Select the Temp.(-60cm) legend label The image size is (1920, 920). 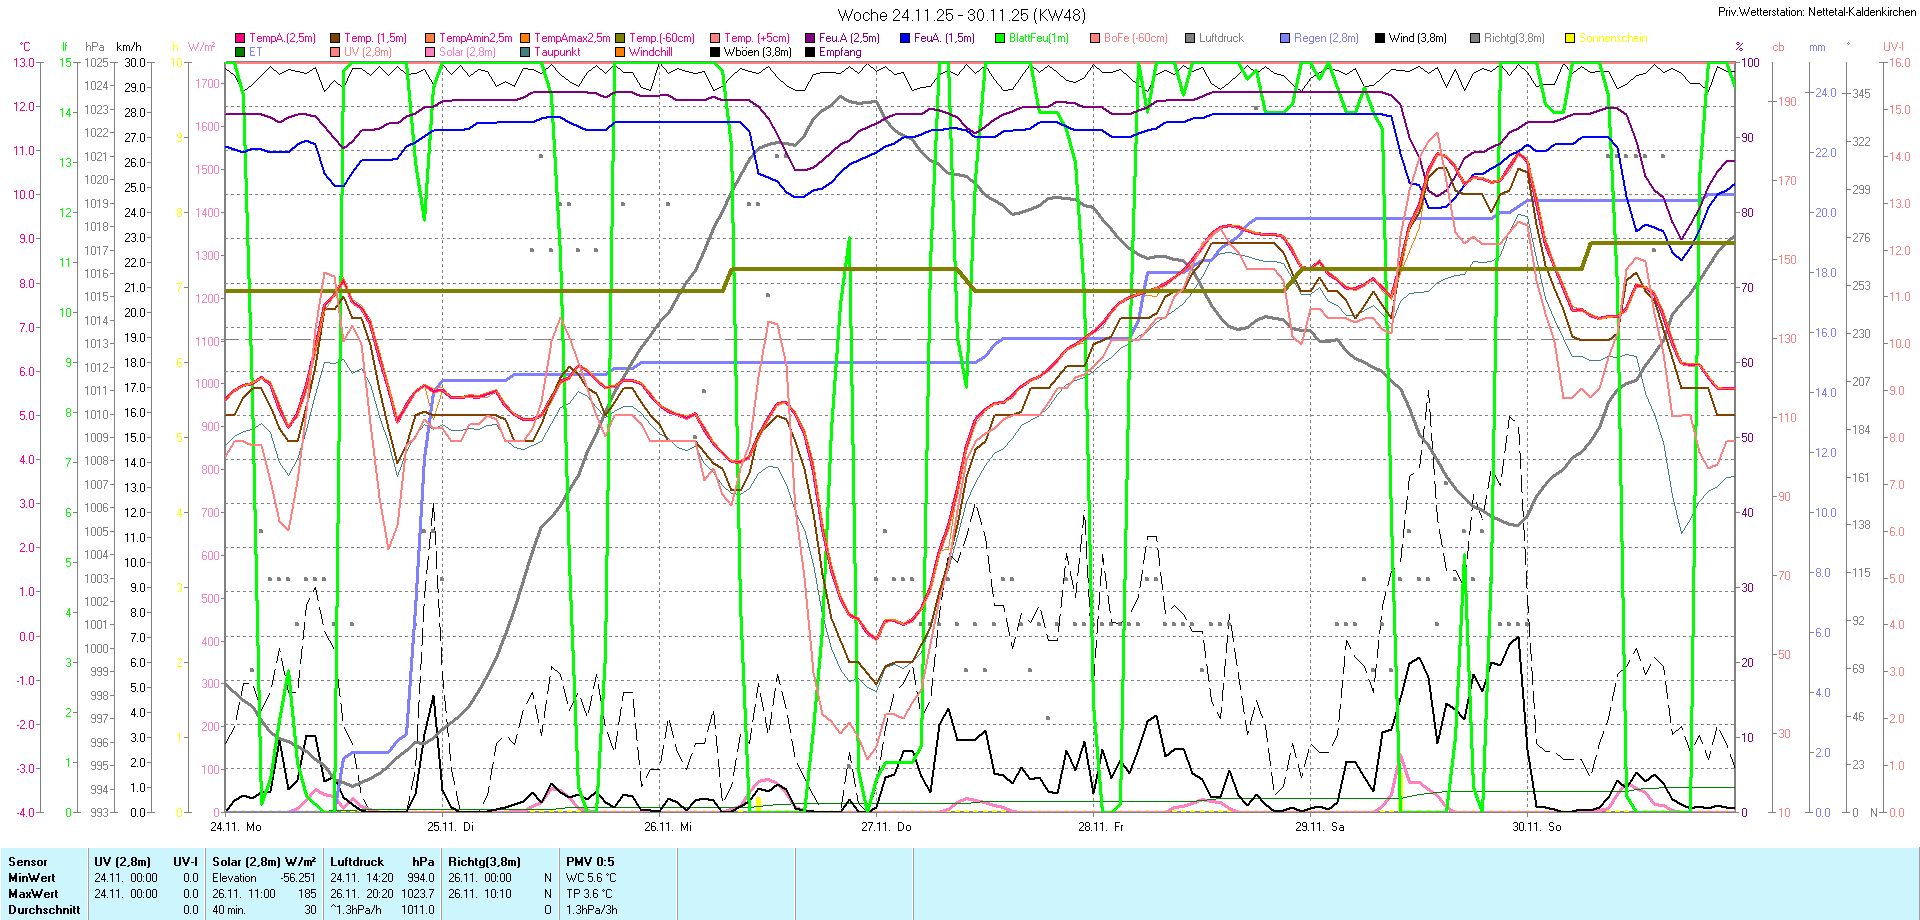tap(661, 38)
